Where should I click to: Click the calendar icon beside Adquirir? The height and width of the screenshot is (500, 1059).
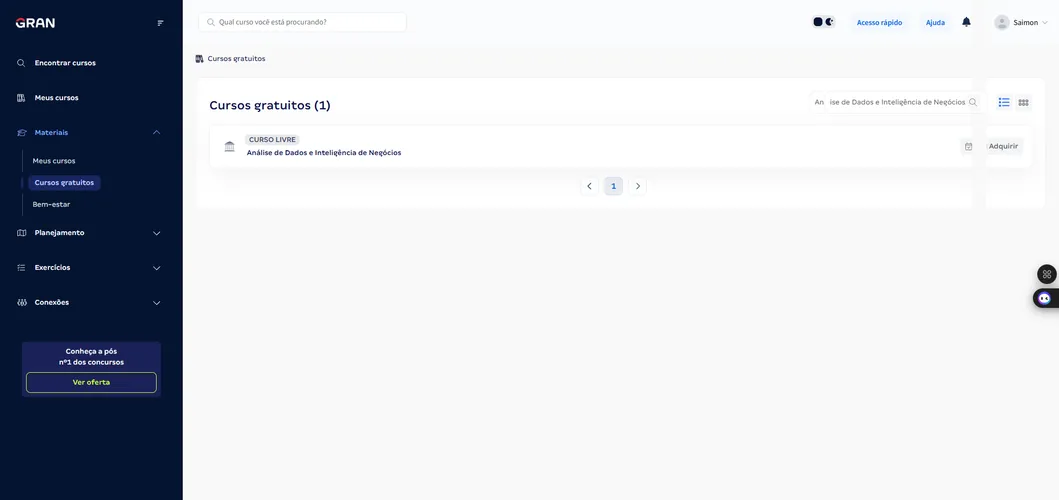pyautogui.click(x=968, y=146)
